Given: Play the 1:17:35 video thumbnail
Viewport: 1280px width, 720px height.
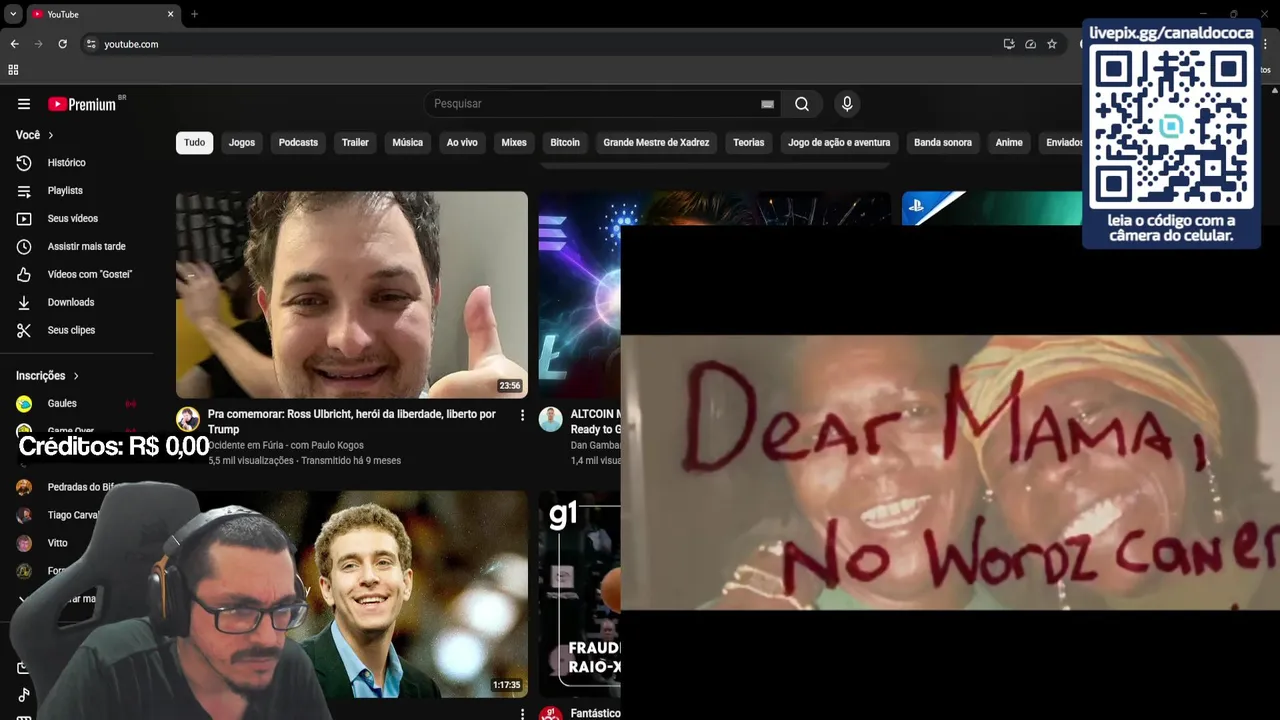Looking at the screenshot, I should [400, 594].
